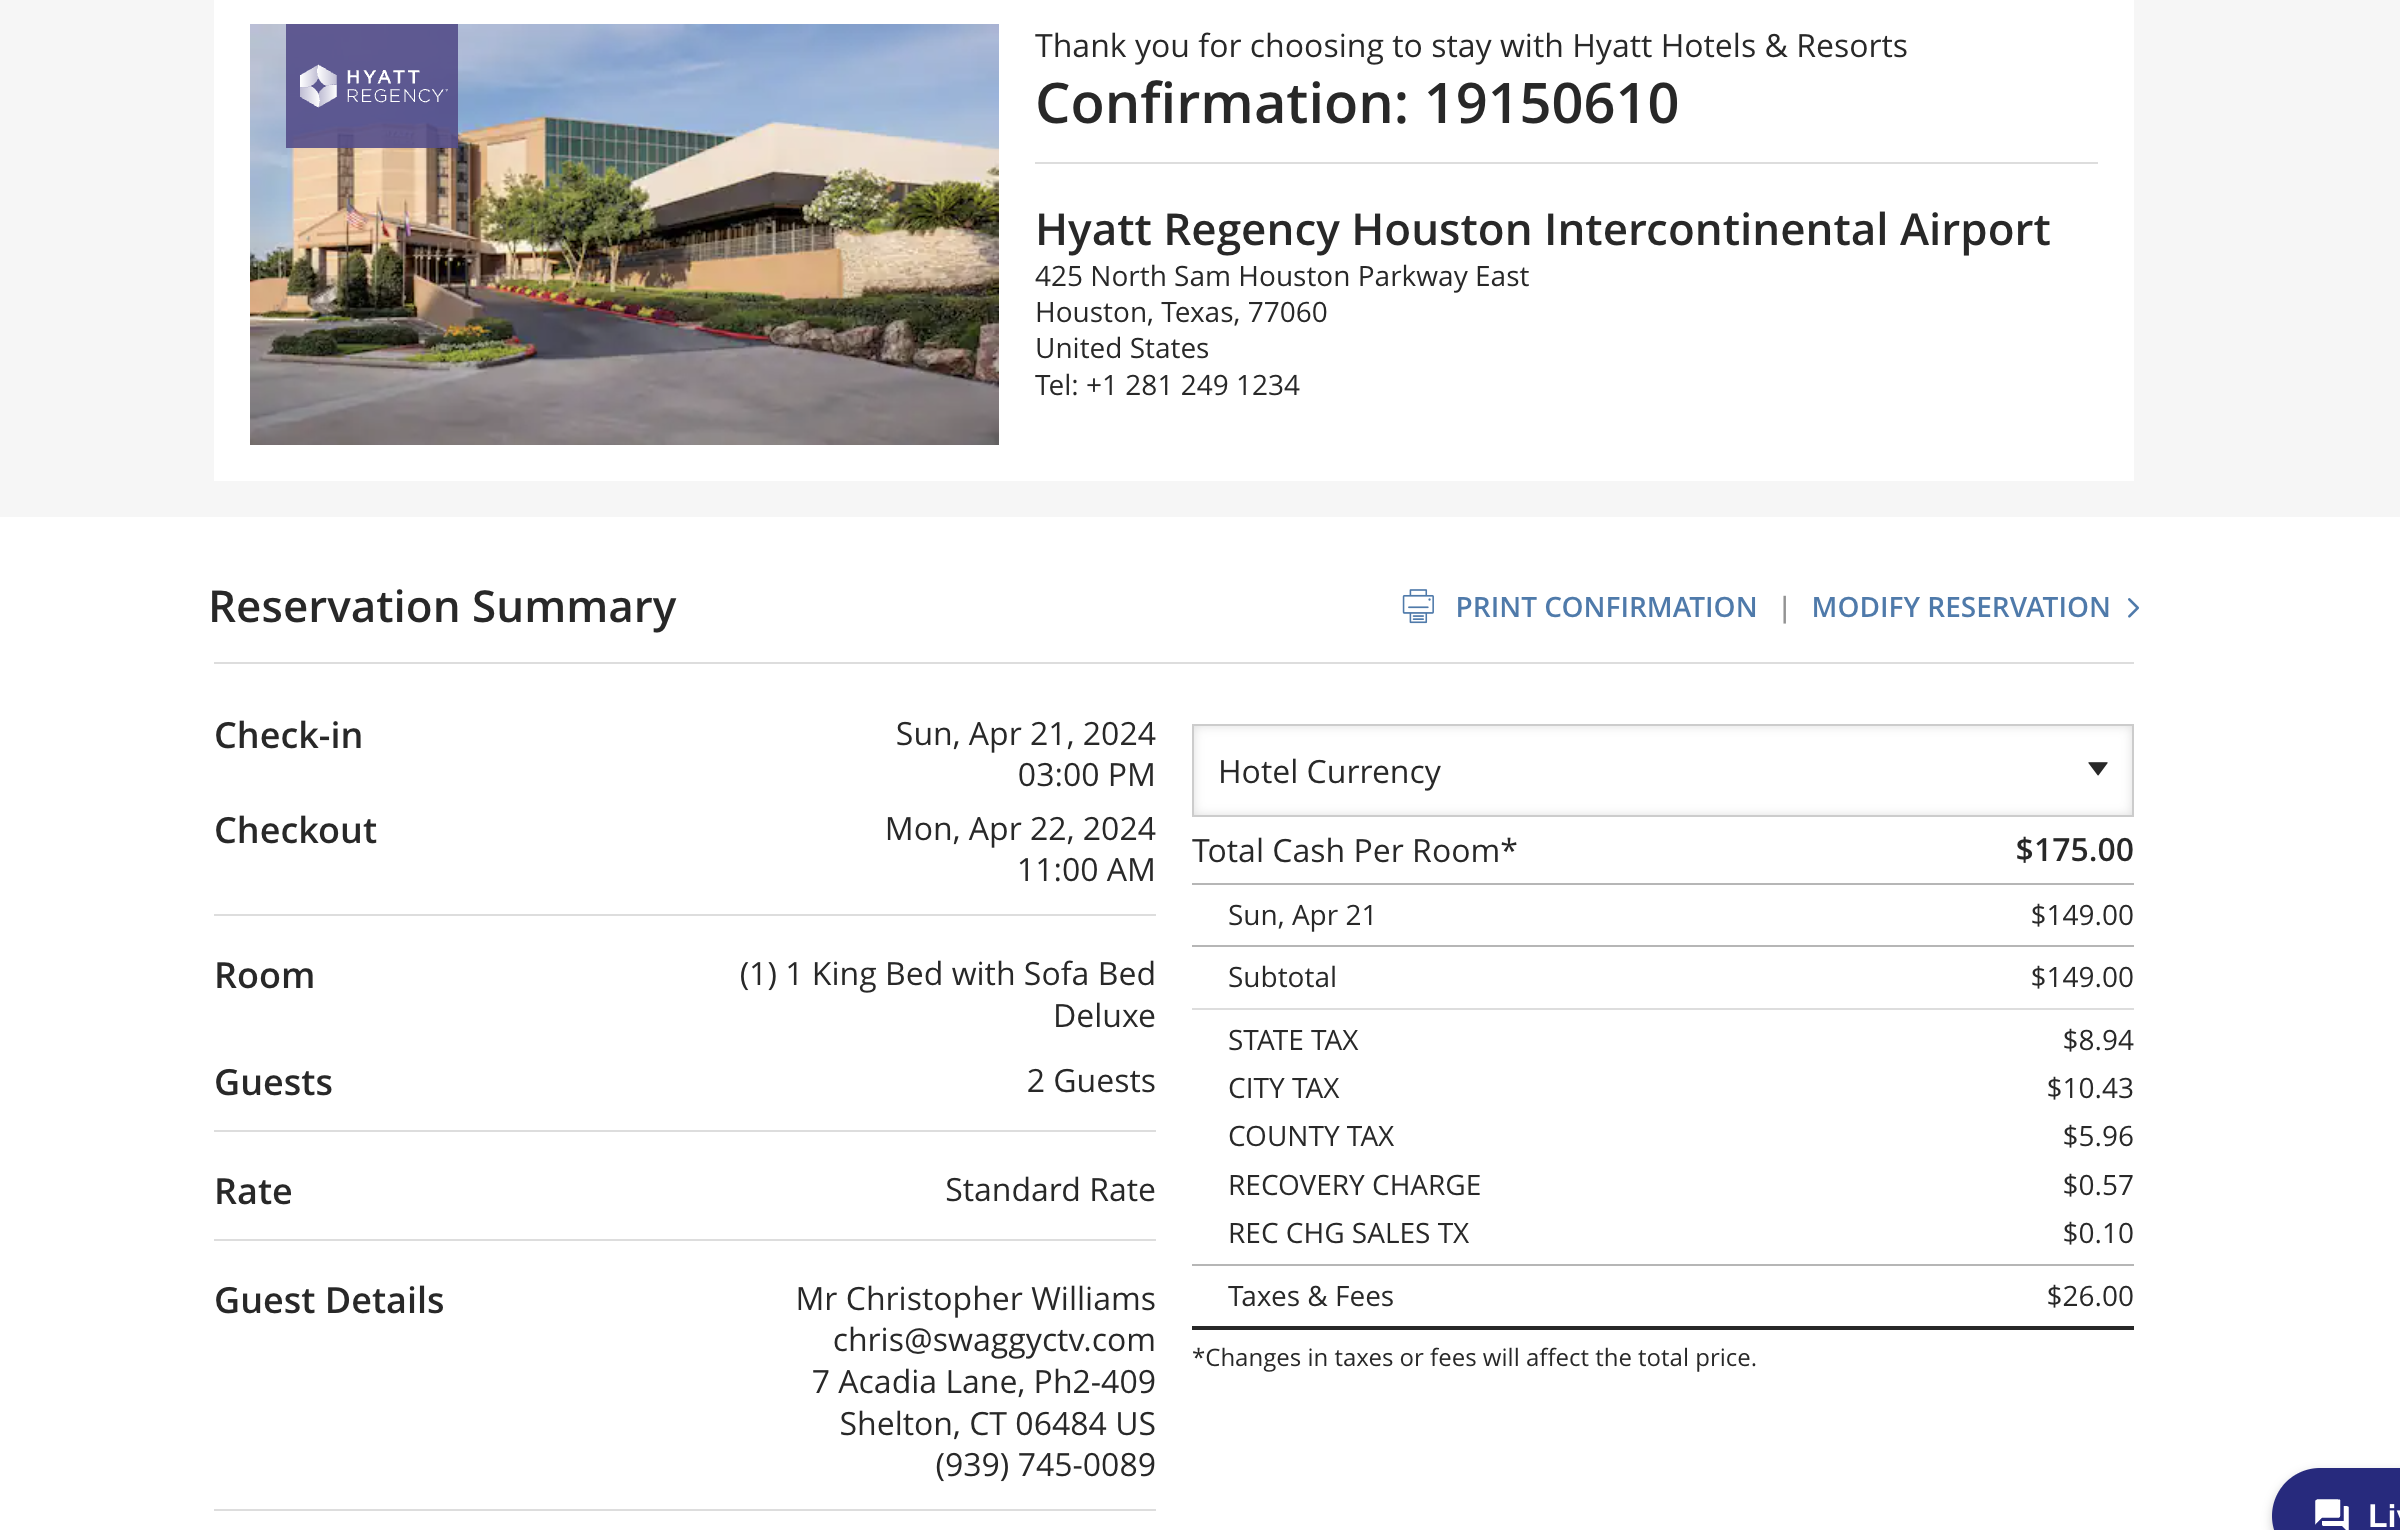Click the chevron arrow after Modify Reservation
The image size is (2400, 1530).
click(2133, 607)
